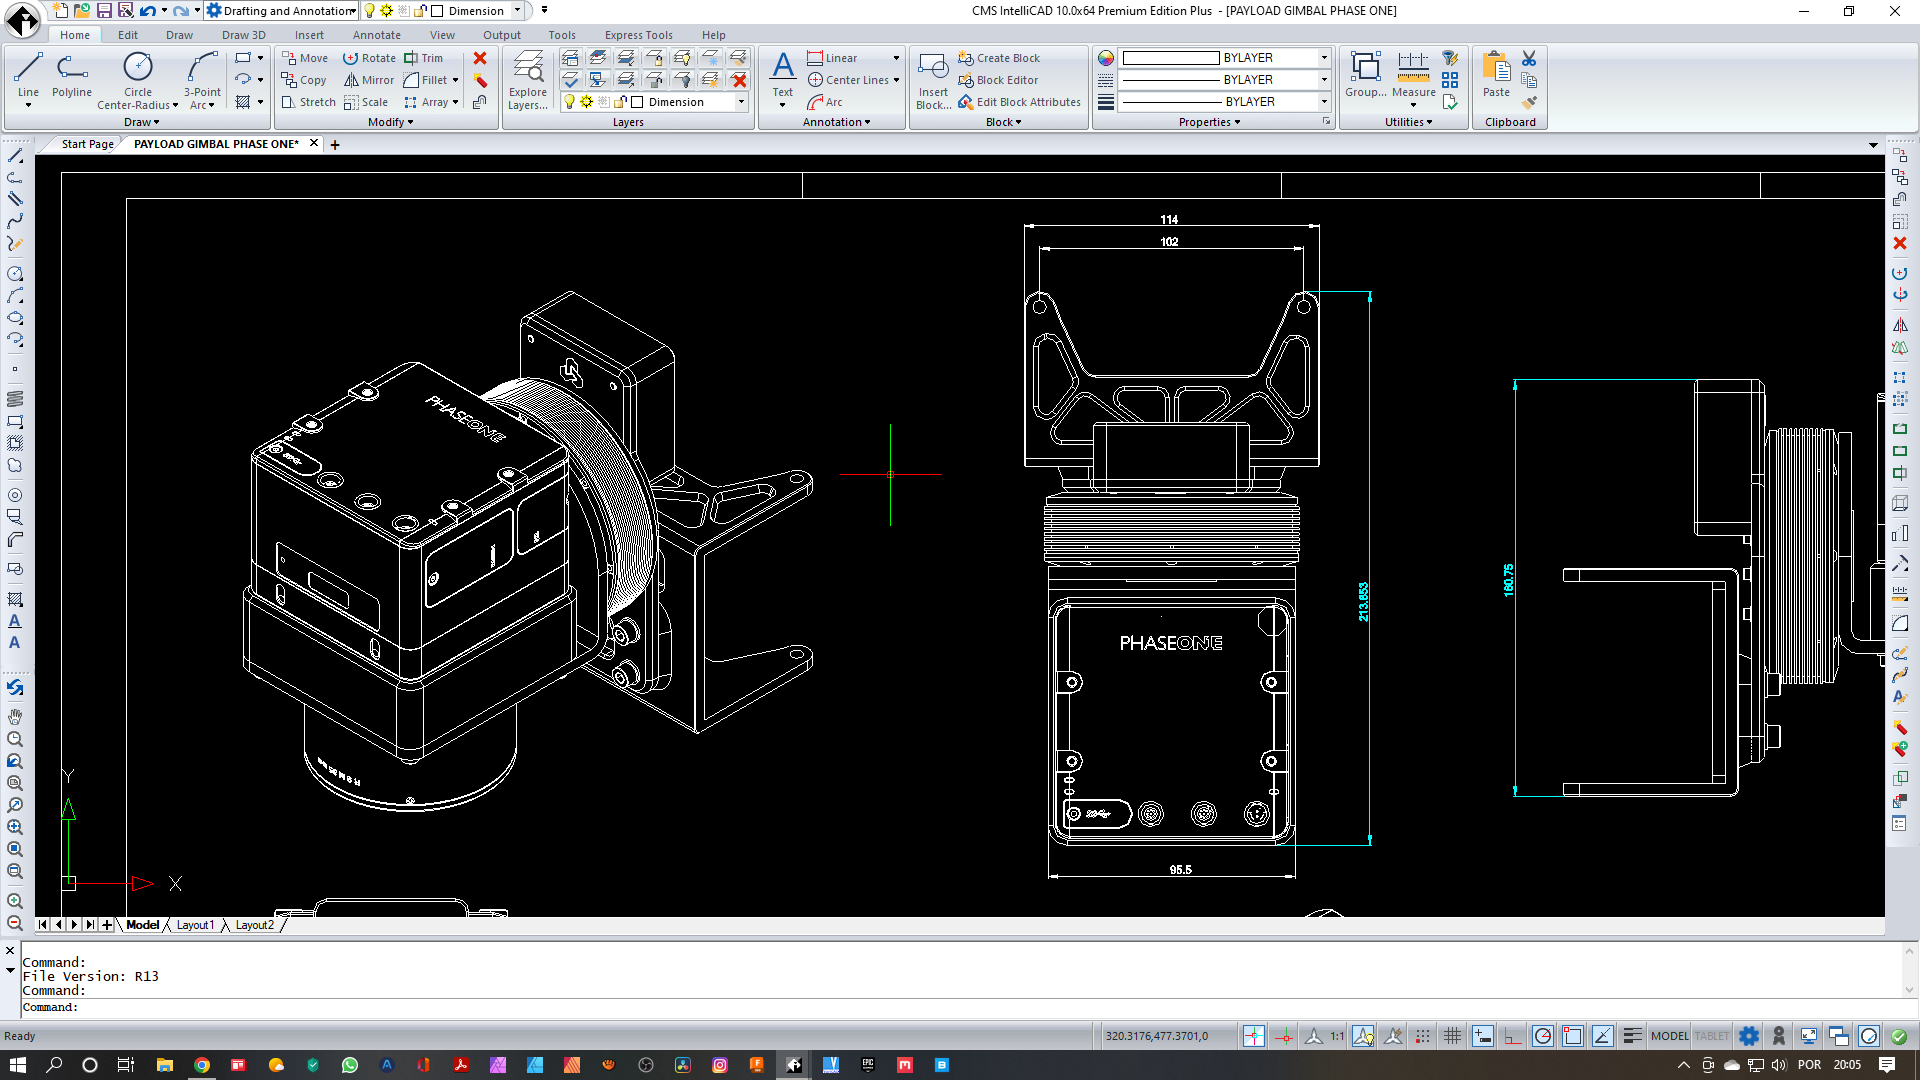Click the Group tool in Utilities

(1365, 75)
